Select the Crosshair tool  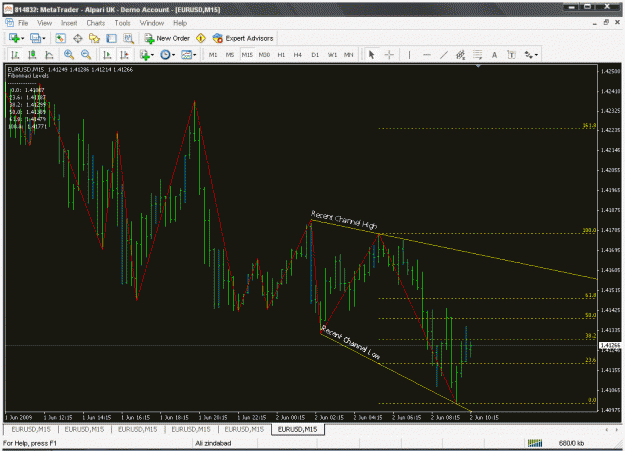point(389,55)
